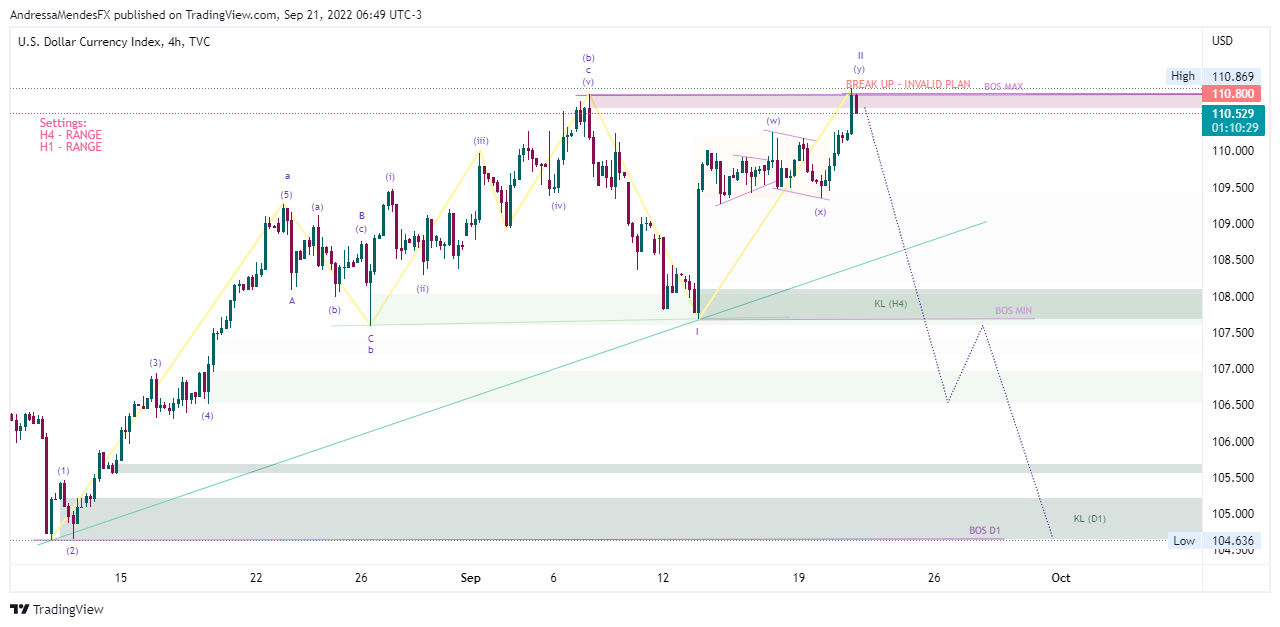Viewport: 1280px width, 627px height.
Task: Select the 'KL (H4)' zone label
Action: (890, 303)
